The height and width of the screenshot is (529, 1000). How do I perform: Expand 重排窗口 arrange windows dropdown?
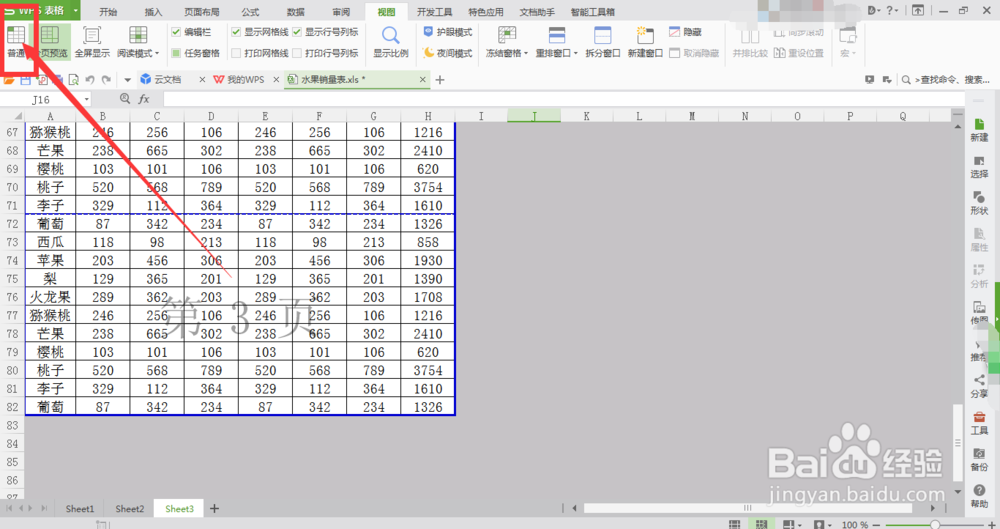click(x=575, y=54)
